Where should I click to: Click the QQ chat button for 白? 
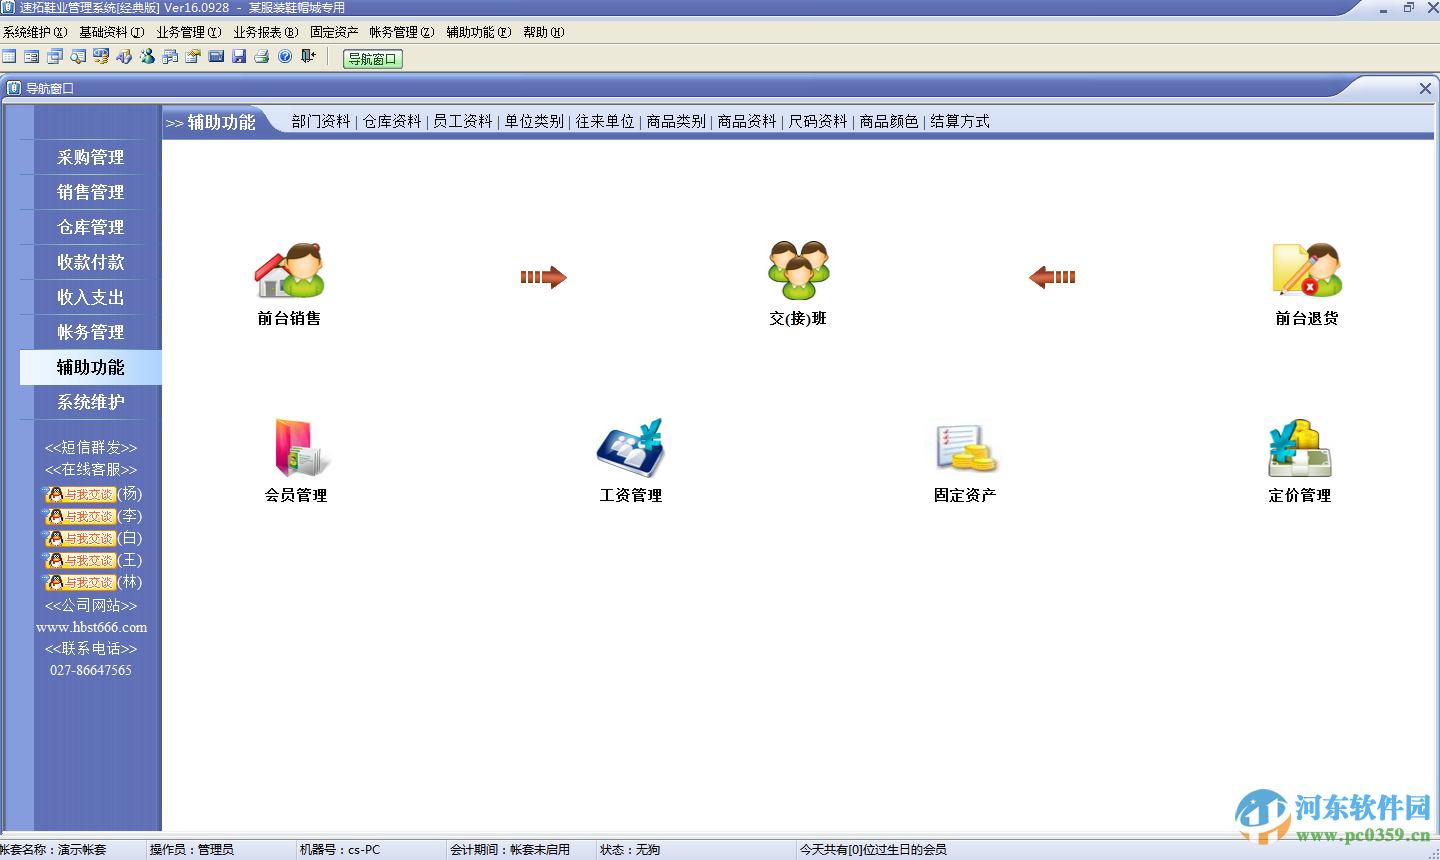[80, 538]
